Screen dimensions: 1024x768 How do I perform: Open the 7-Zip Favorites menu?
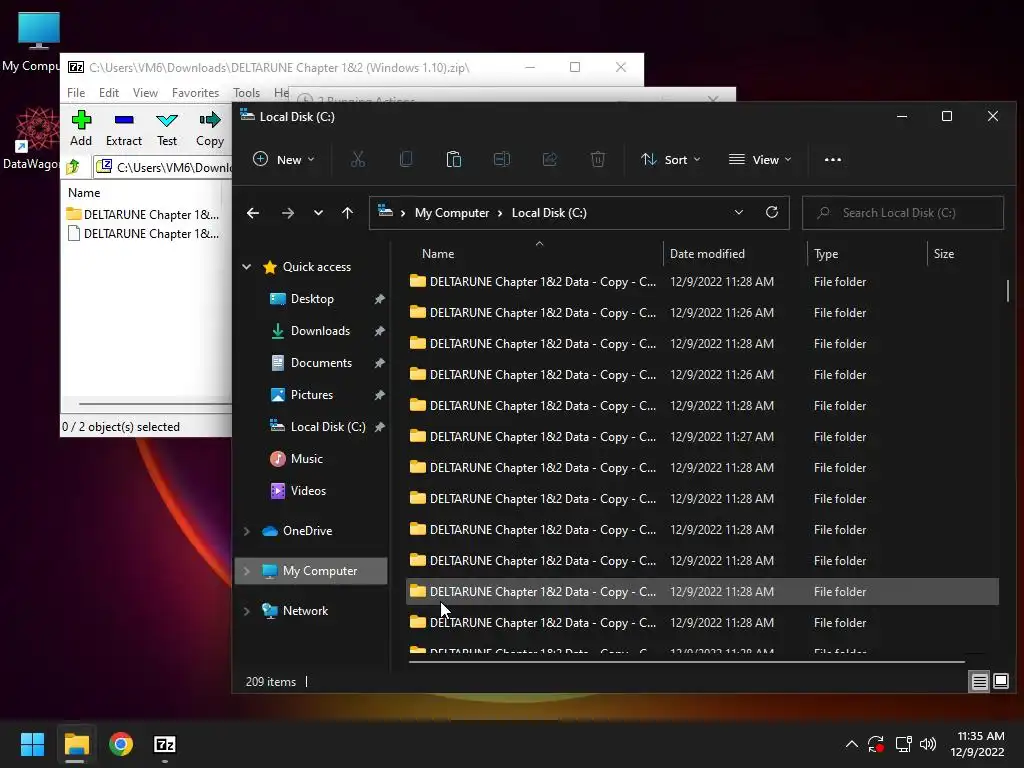coord(195,93)
